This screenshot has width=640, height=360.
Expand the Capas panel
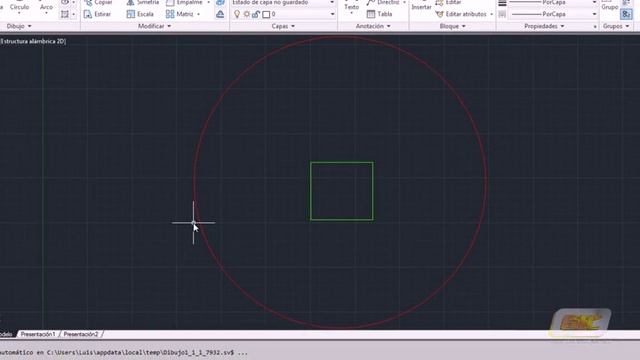[283, 26]
